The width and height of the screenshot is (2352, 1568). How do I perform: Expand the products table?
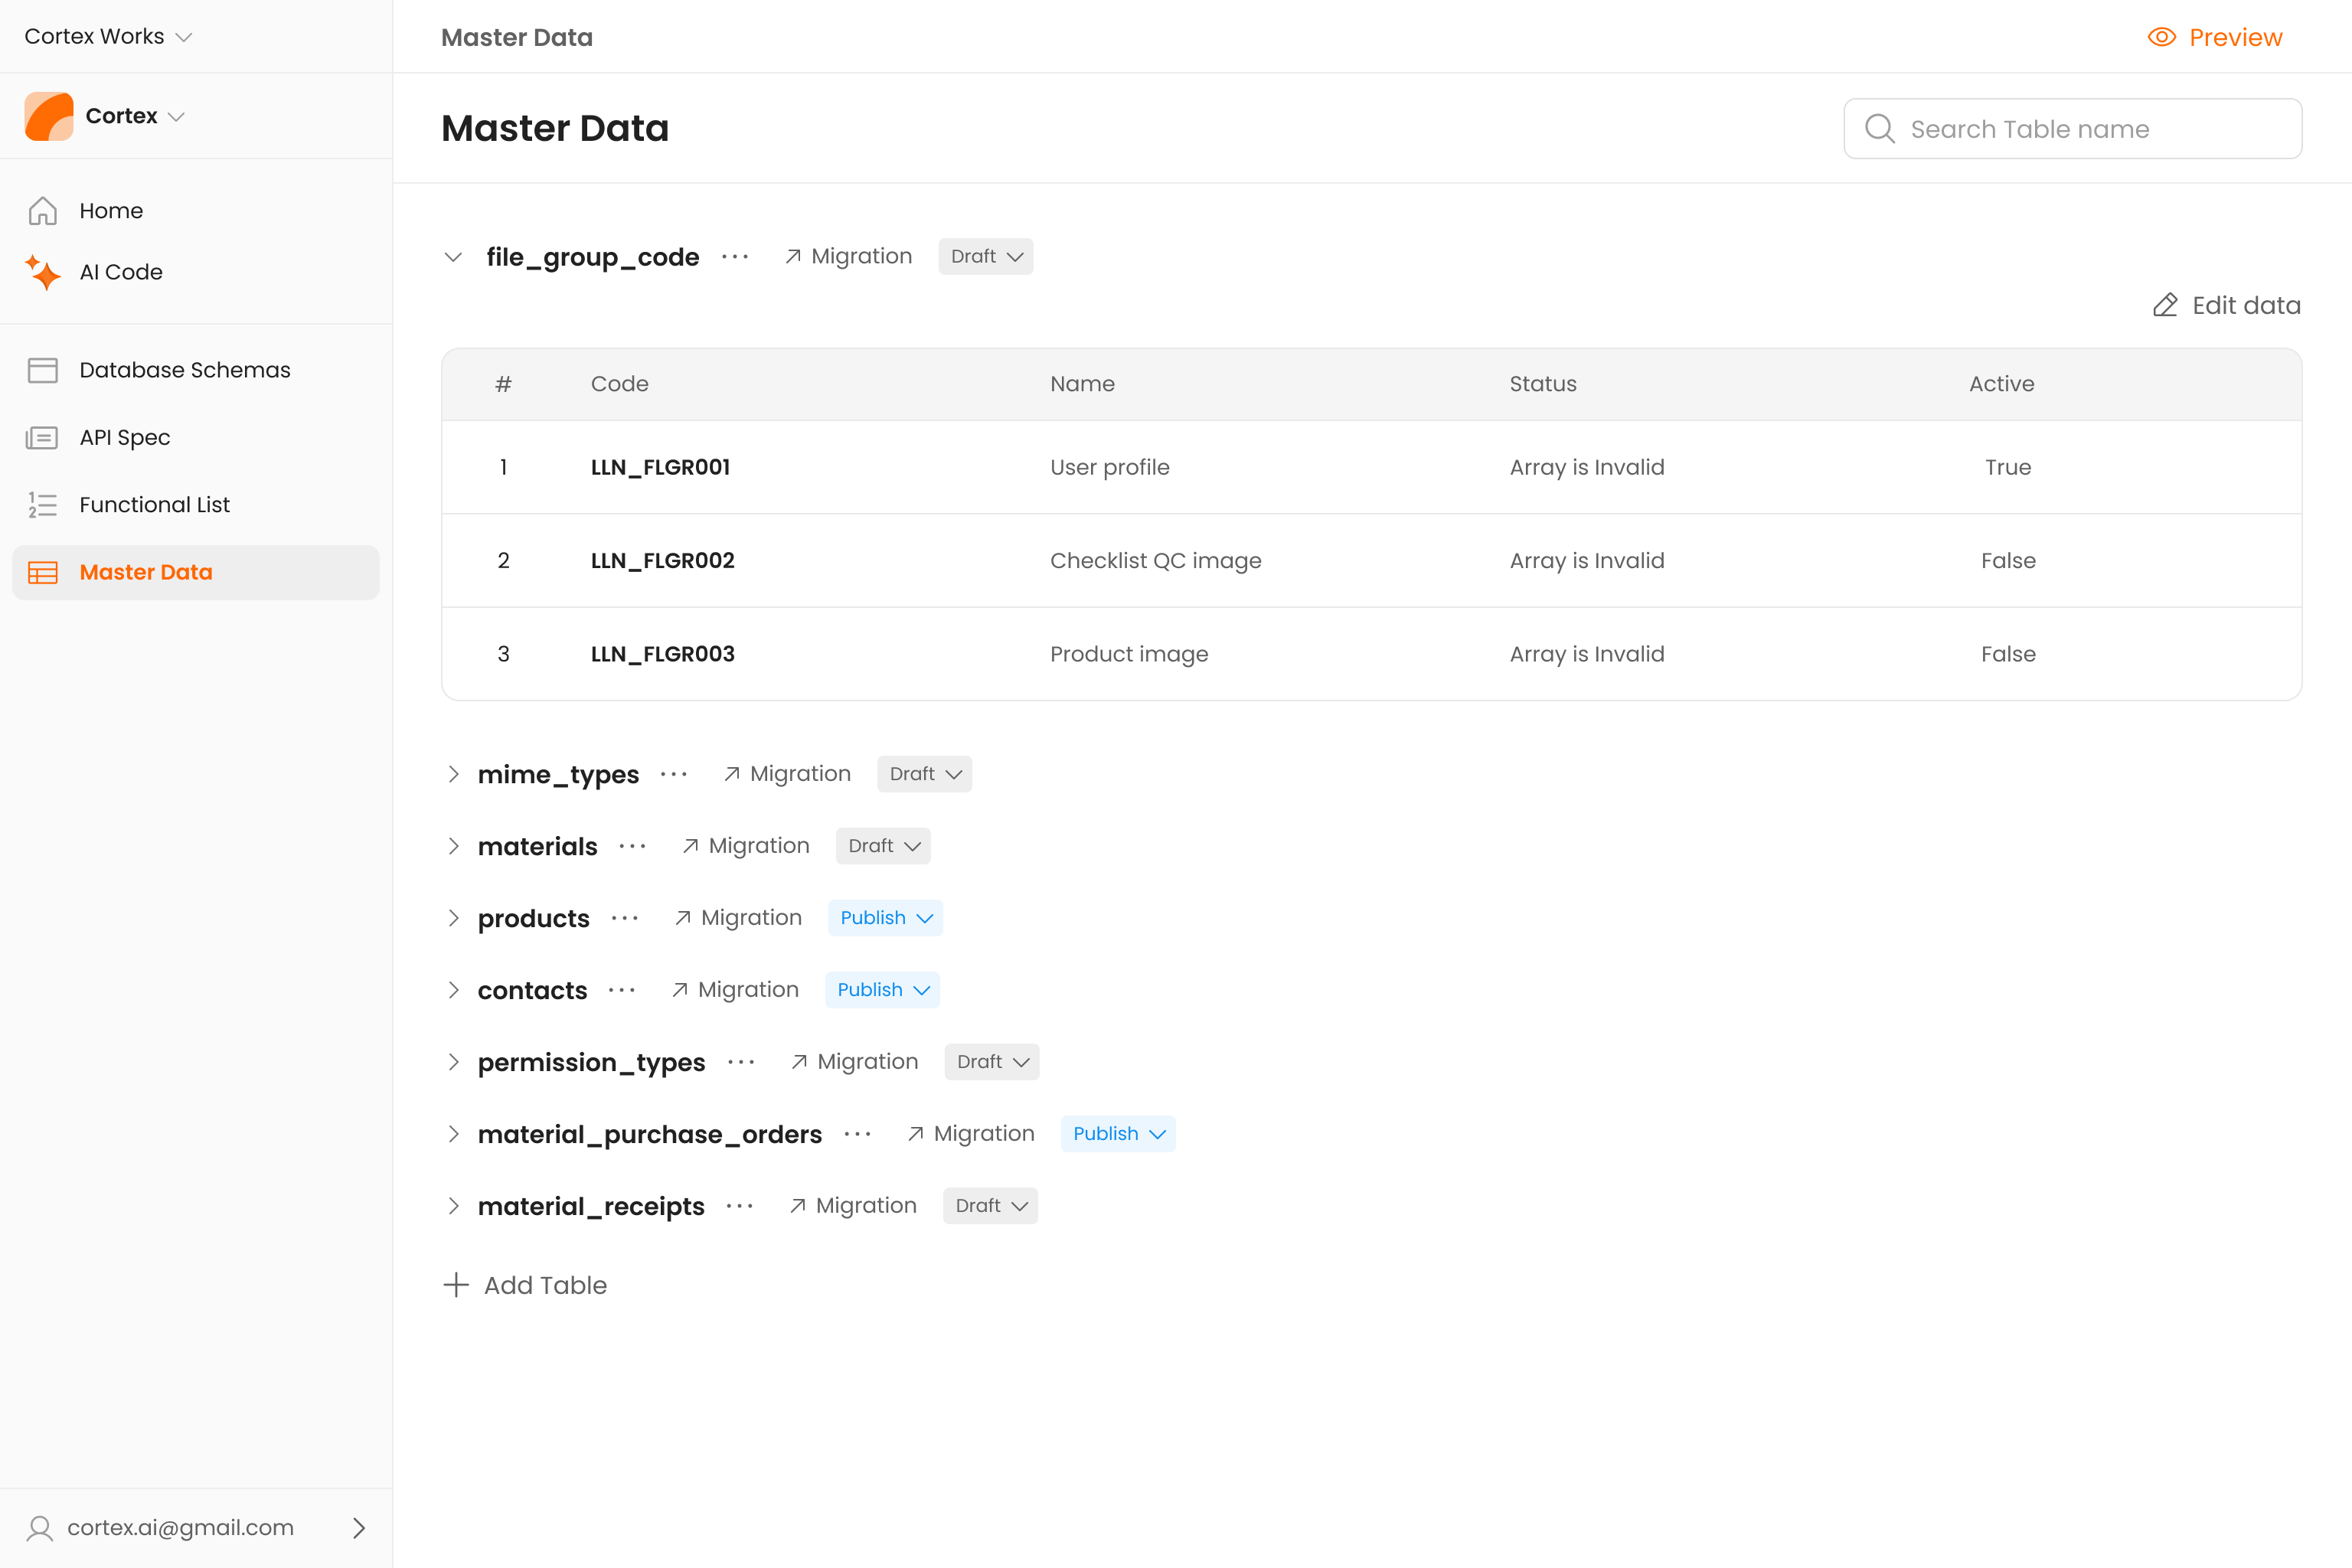[453, 918]
